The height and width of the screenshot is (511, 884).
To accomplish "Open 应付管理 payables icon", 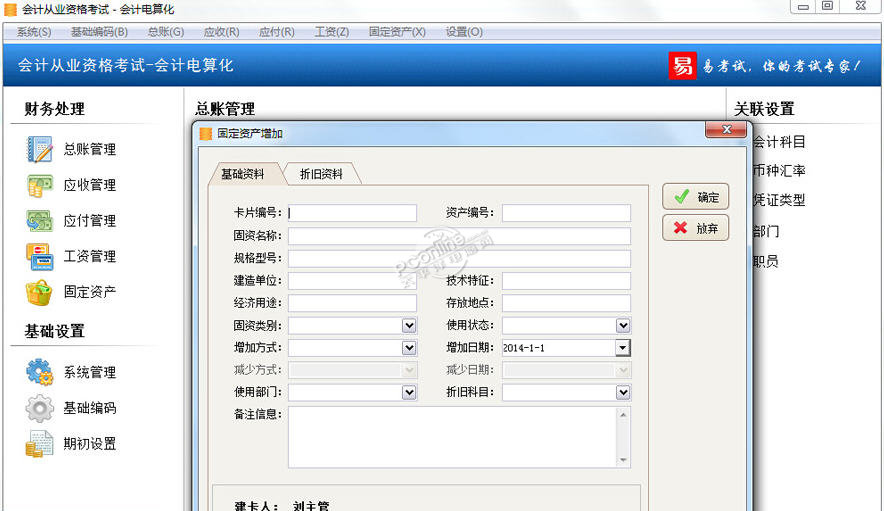I will pos(39,221).
